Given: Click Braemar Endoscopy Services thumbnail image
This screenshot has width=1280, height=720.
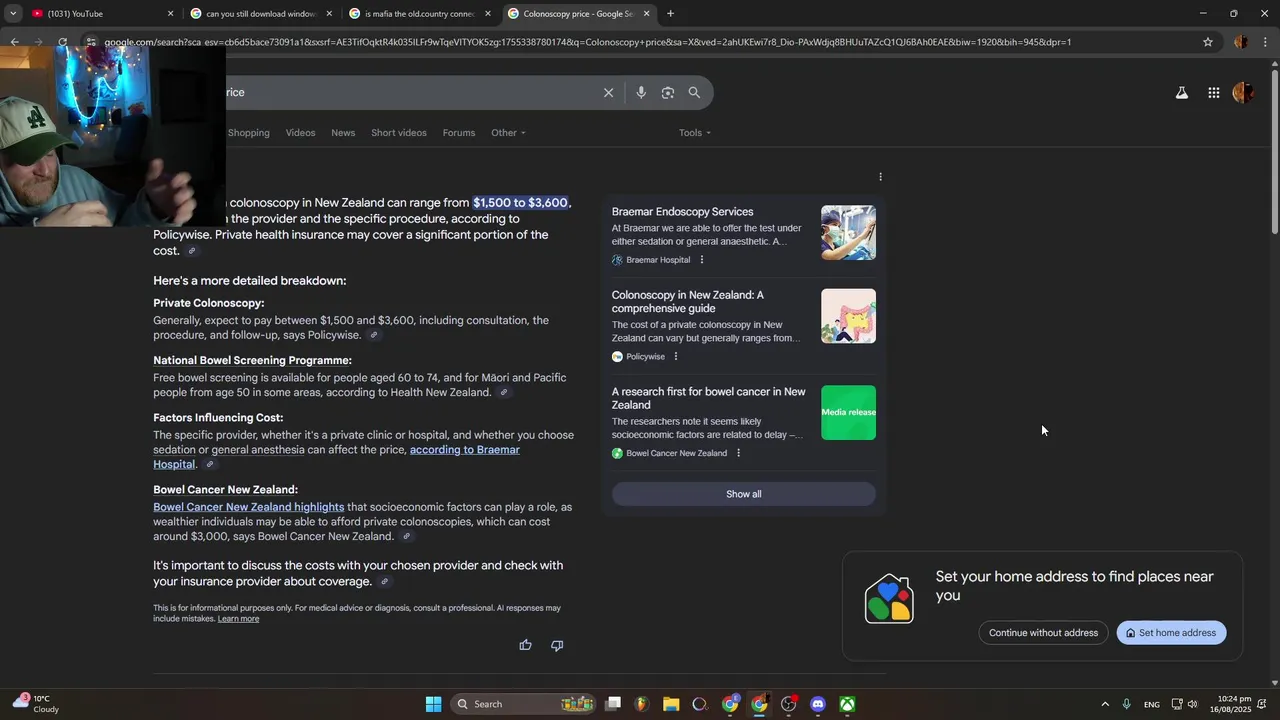Looking at the screenshot, I should point(848,233).
